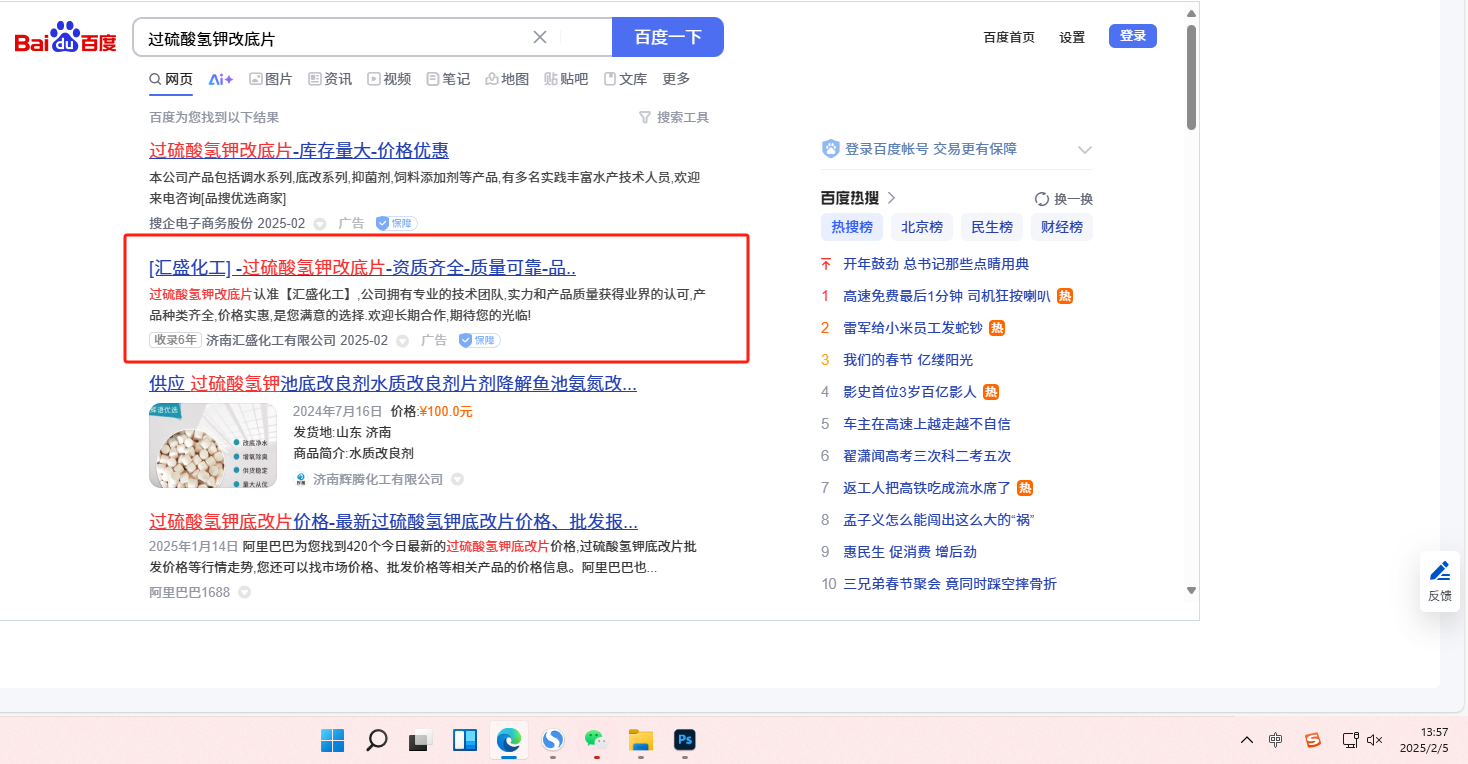Open the 搜索工具 filter options
The image size is (1468, 764).
(x=673, y=117)
